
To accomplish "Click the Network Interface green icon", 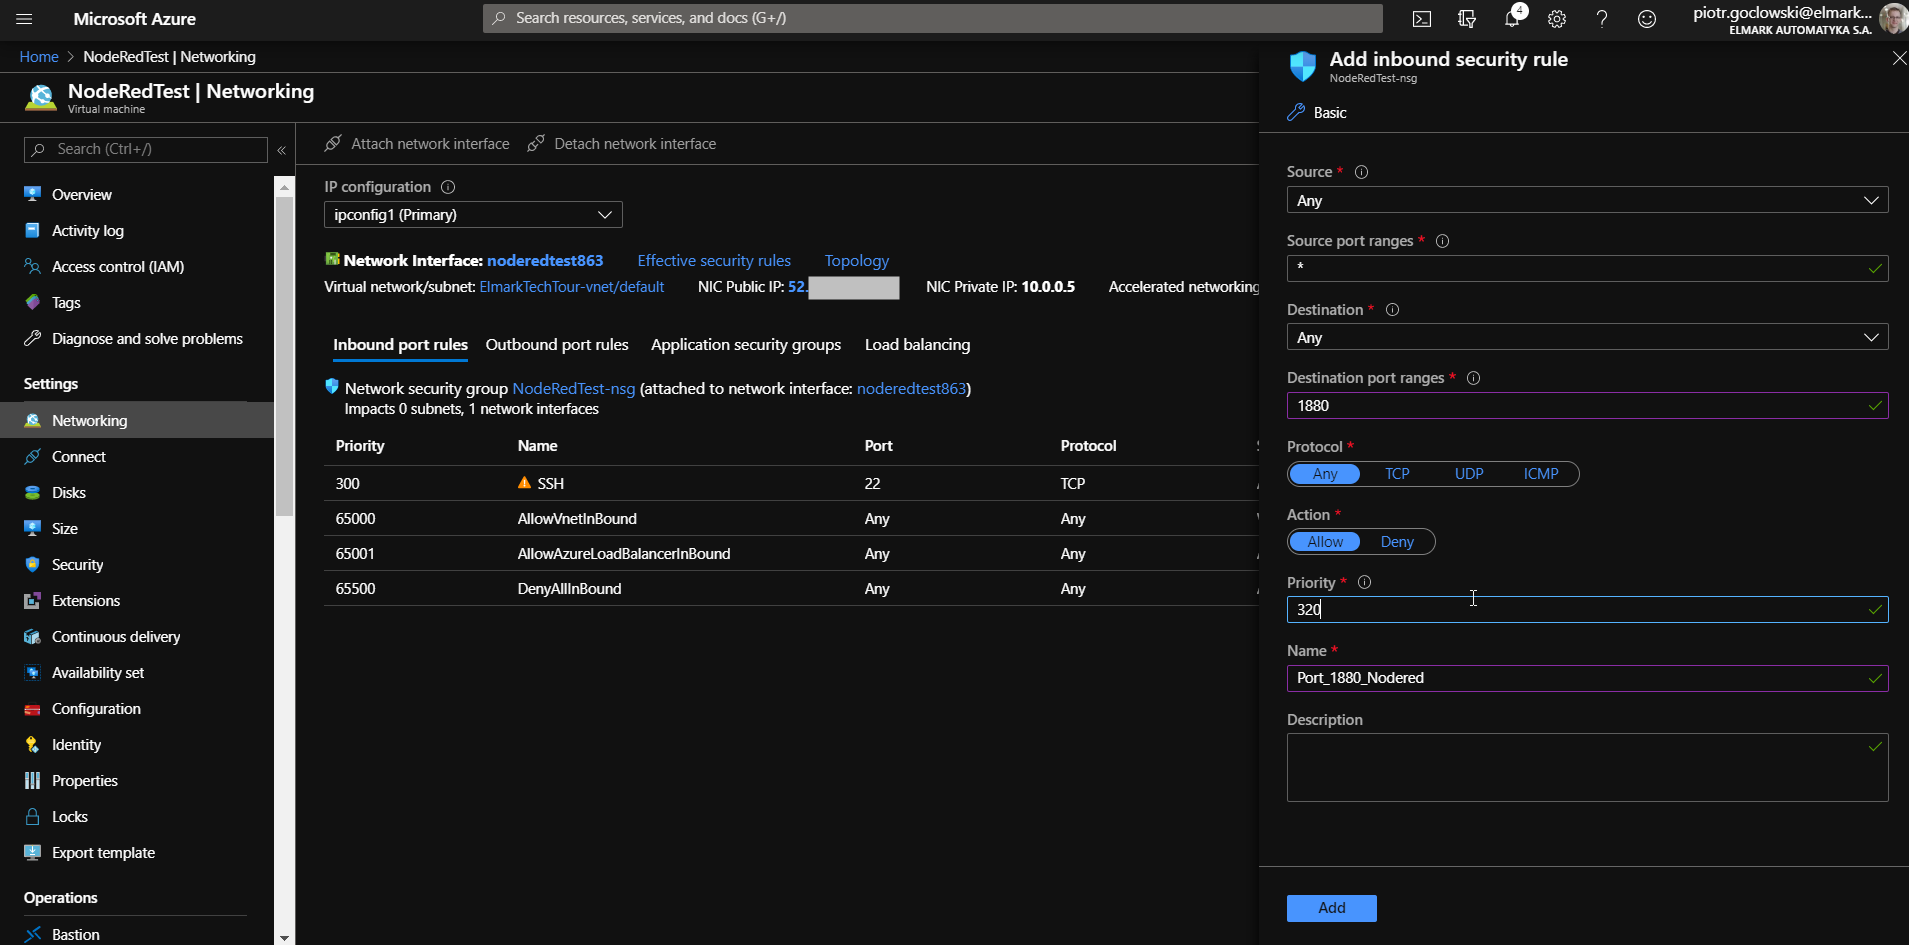I will click(332, 259).
